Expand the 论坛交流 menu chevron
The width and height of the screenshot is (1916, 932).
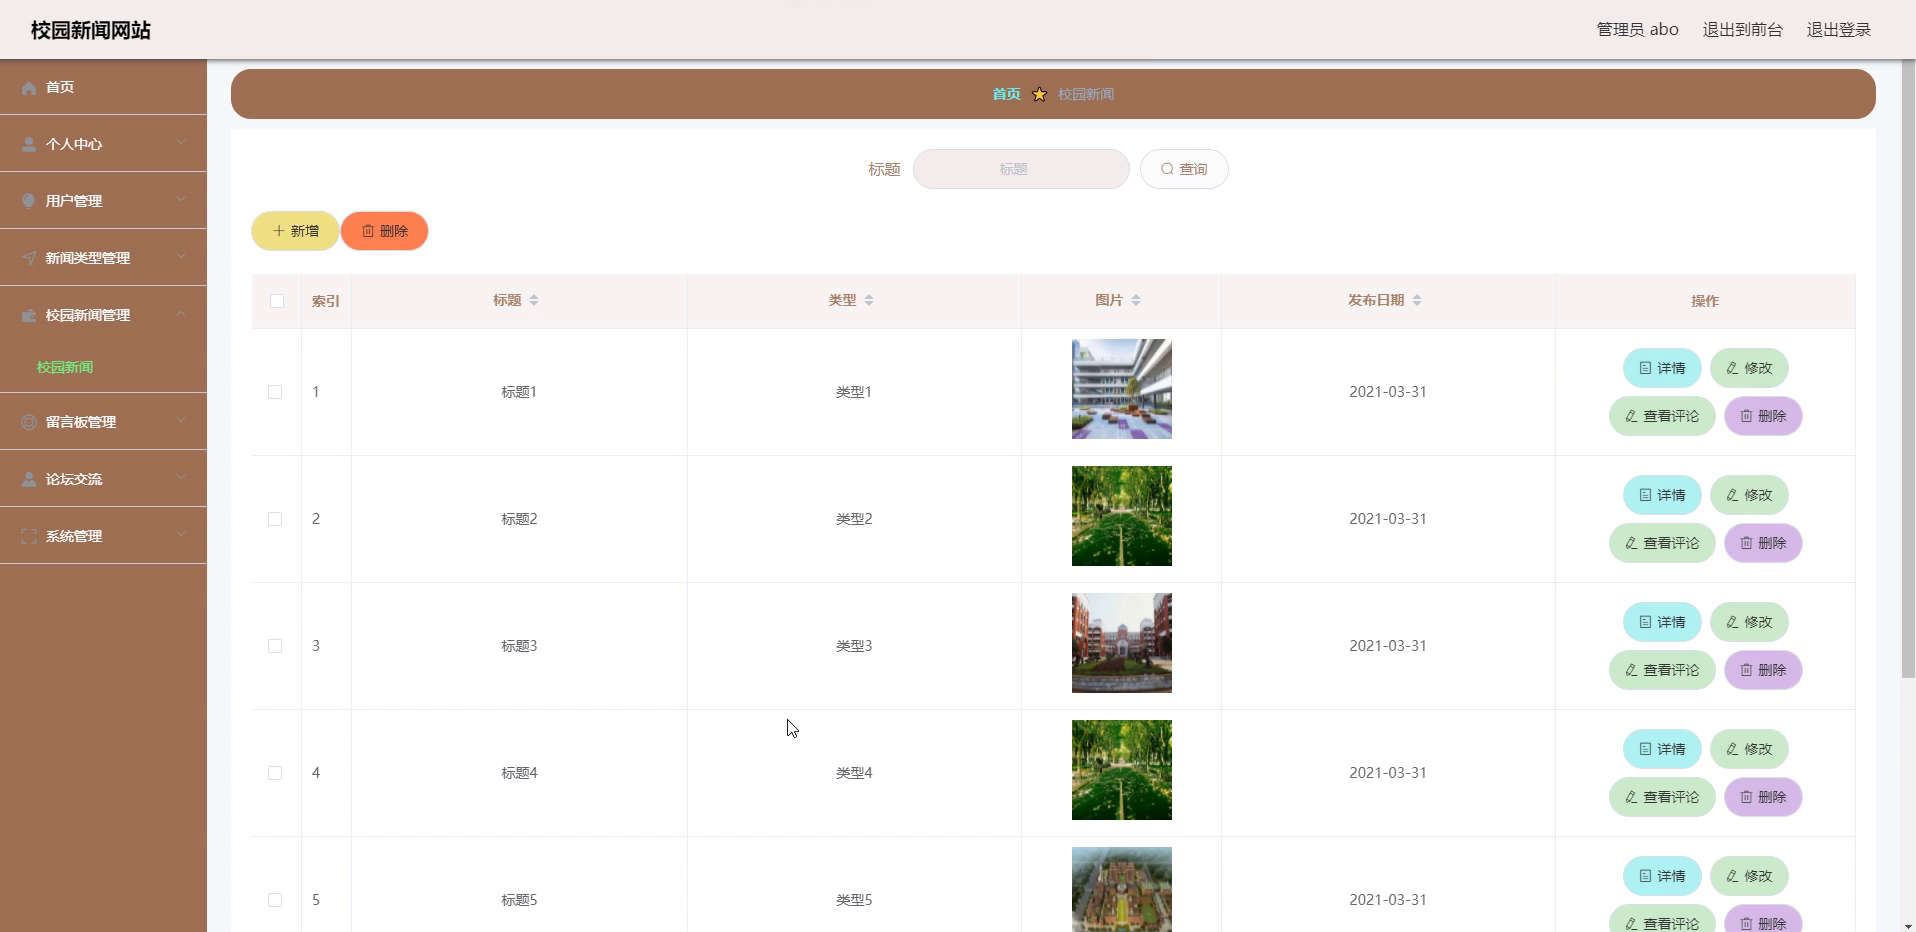[x=181, y=478]
